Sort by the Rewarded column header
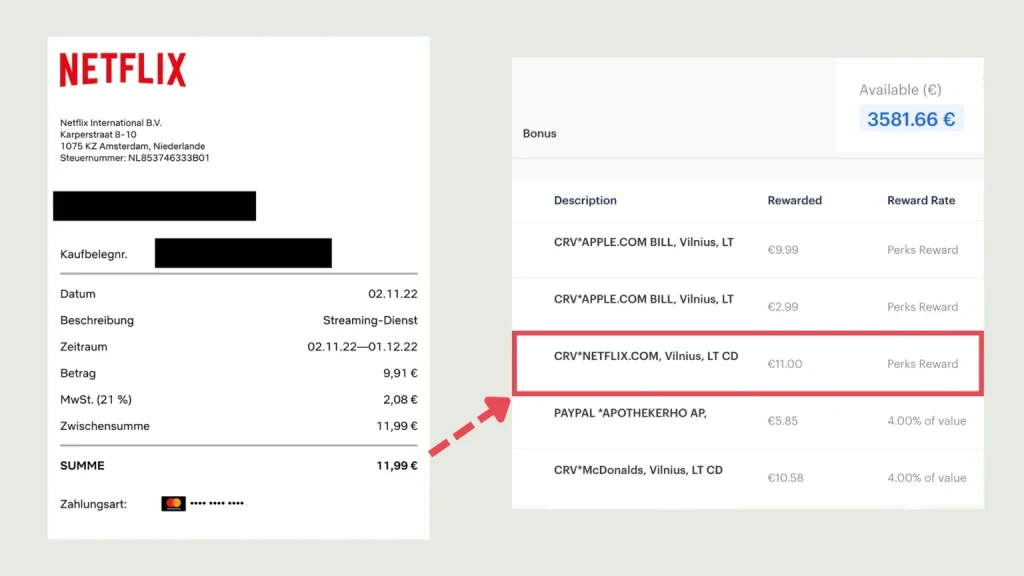This screenshot has height=576, width=1024. pyautogui.click(x=794, y=200)
